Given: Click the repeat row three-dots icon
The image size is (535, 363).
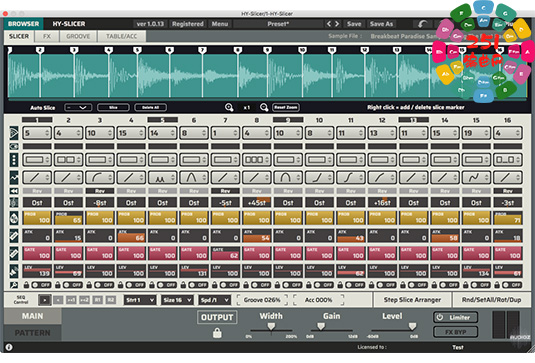Looking at the screenshot, I should pyautogui.click(x=14, y=160).
